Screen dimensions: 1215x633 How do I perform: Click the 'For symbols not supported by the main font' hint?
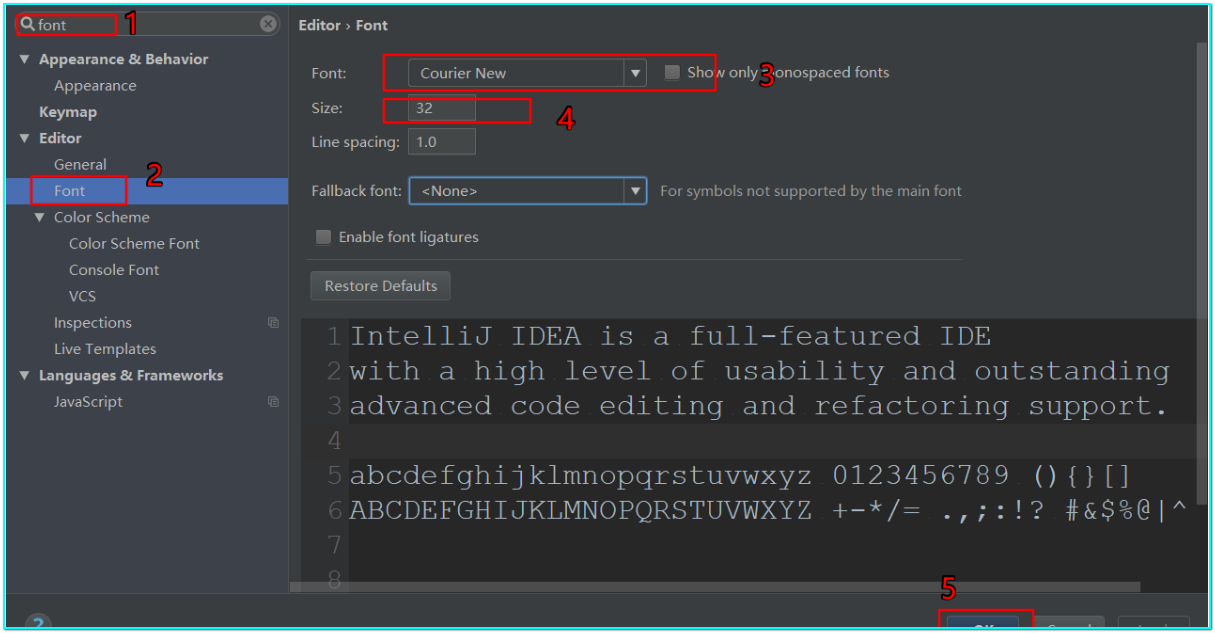pyautogui.click(x=811, y=190)
